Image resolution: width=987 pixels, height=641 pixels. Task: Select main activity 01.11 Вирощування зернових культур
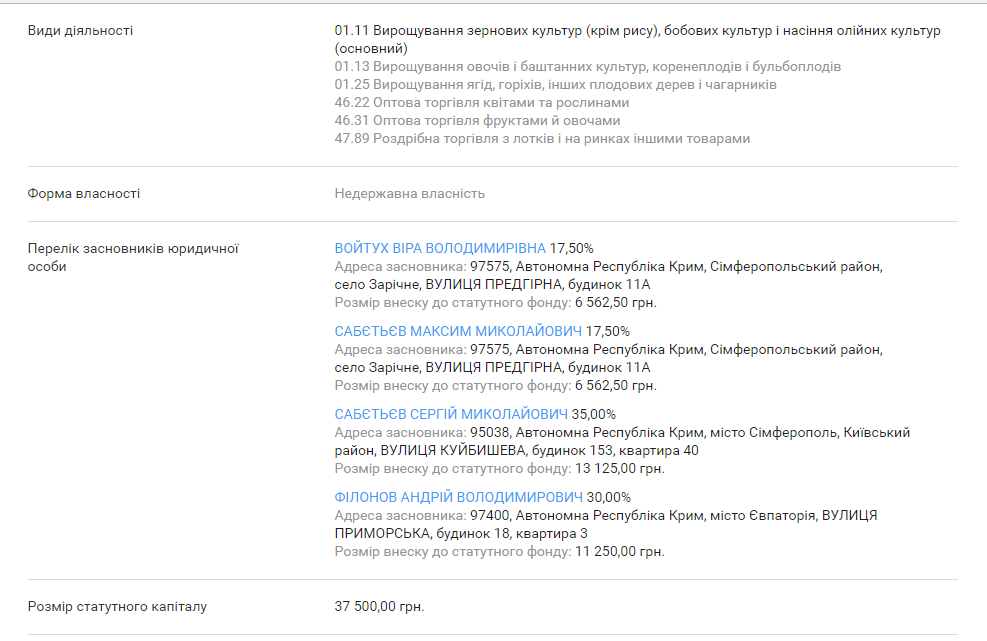tap(637, 31)
